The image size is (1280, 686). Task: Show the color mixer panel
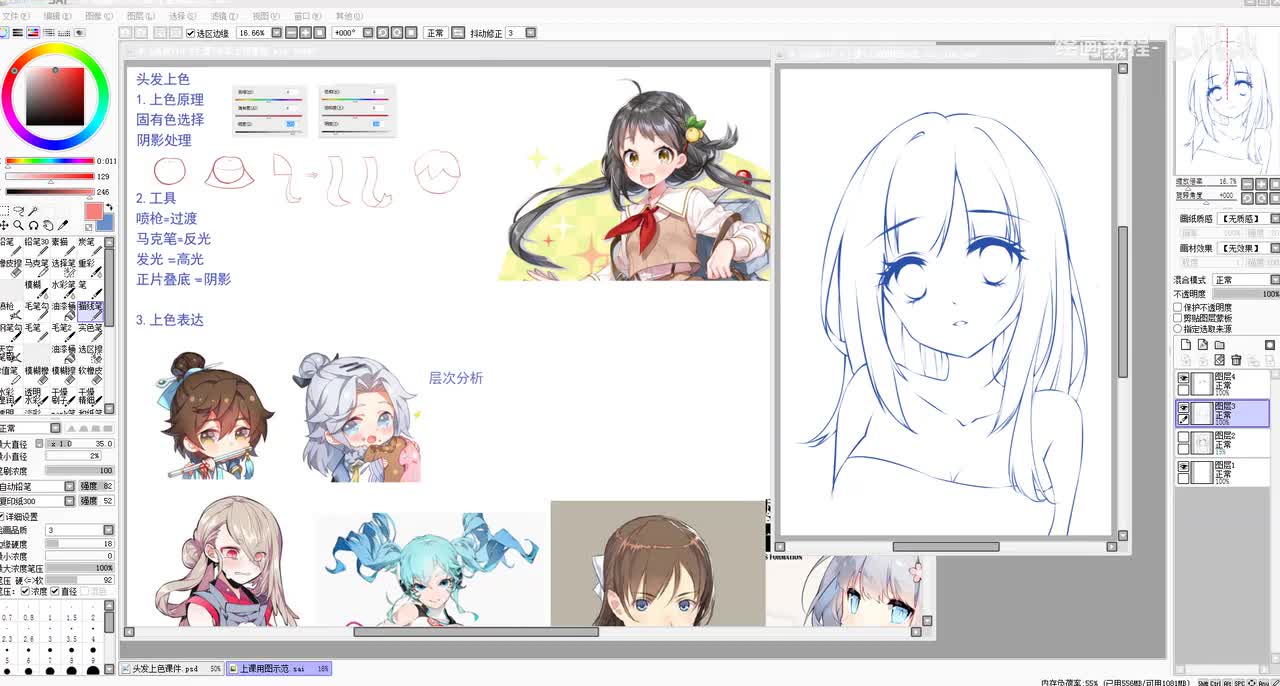48,33
